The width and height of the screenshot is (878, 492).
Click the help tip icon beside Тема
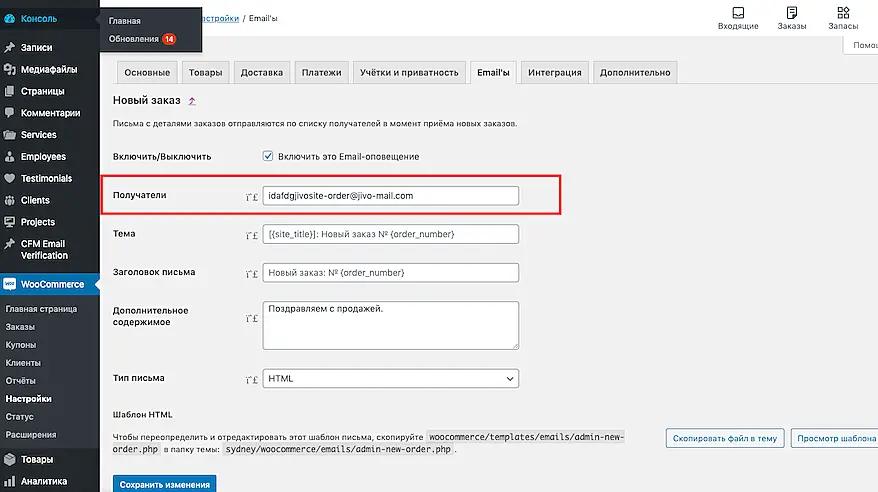click(252, 236)
